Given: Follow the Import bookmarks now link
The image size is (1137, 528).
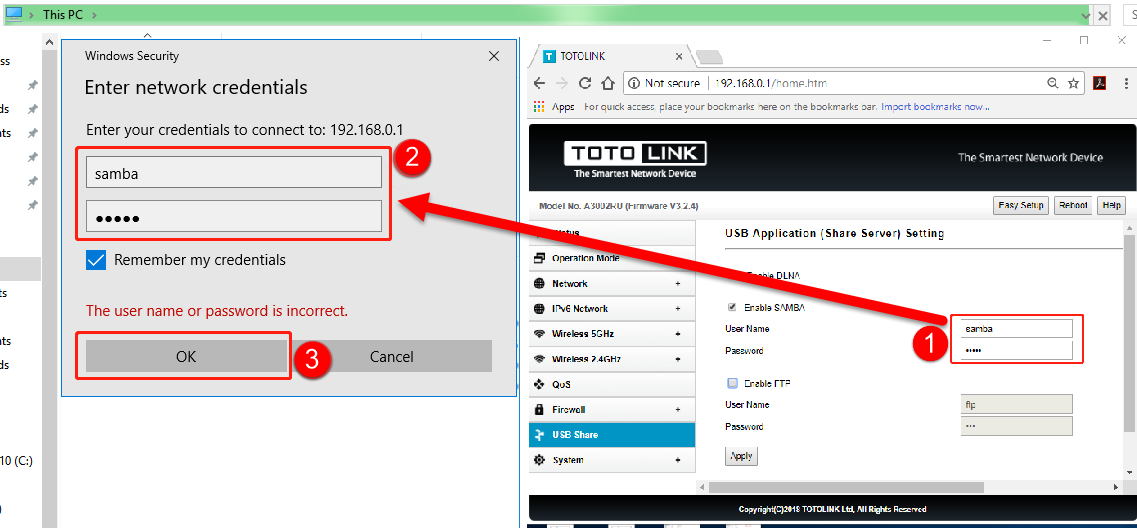Looking at the screenshot, I should coord(935,107).
